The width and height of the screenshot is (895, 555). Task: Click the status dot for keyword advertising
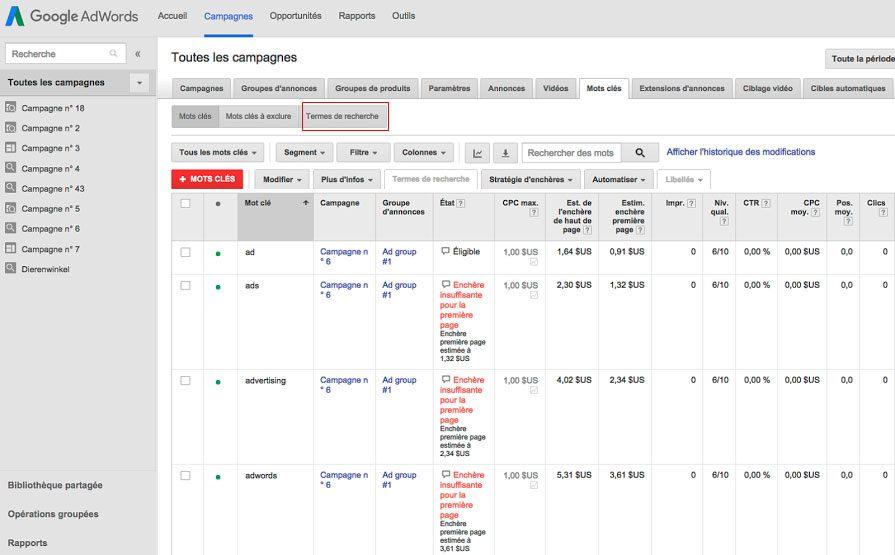pos(218,382)
